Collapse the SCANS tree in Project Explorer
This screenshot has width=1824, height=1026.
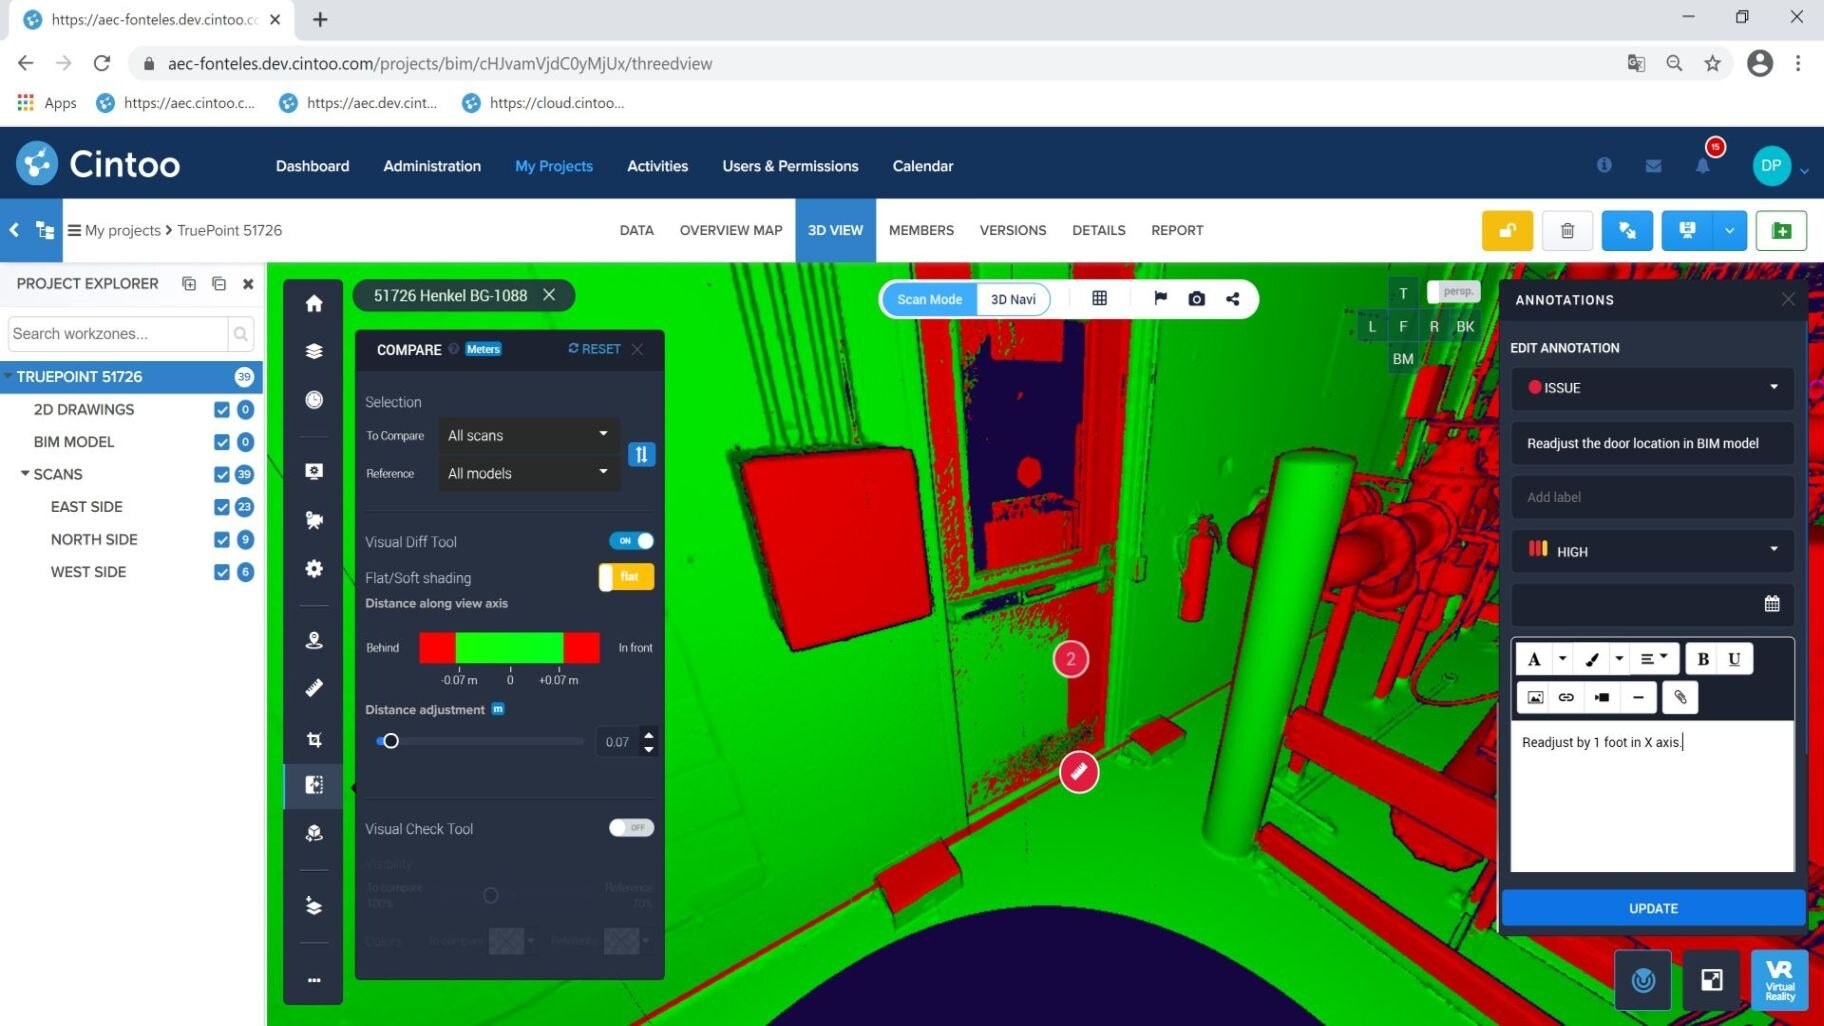pos(23,474)
